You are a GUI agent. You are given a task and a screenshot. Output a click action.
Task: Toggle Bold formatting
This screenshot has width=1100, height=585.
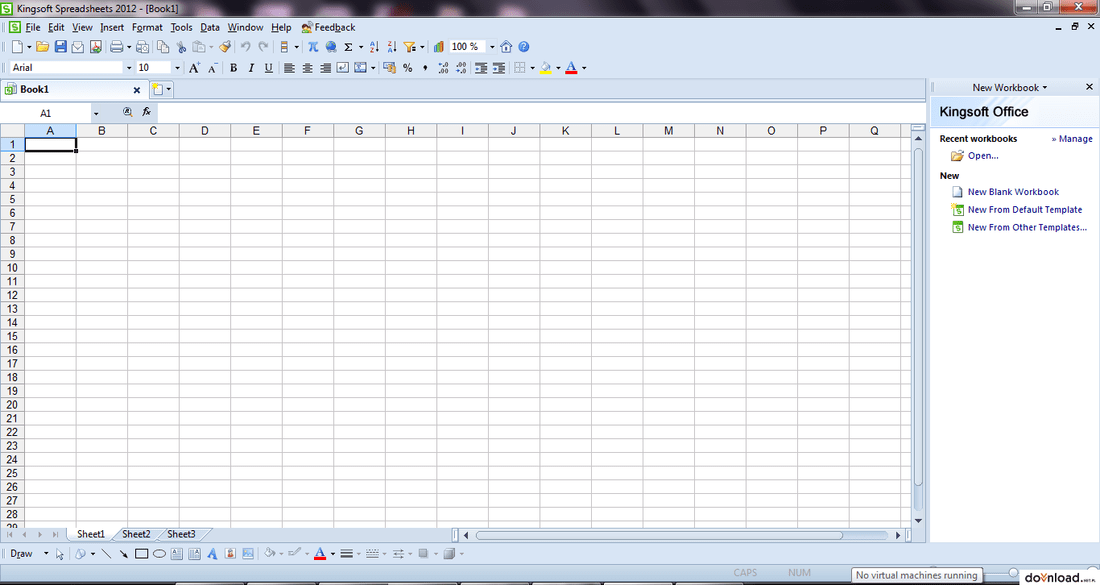click(233, 68)
